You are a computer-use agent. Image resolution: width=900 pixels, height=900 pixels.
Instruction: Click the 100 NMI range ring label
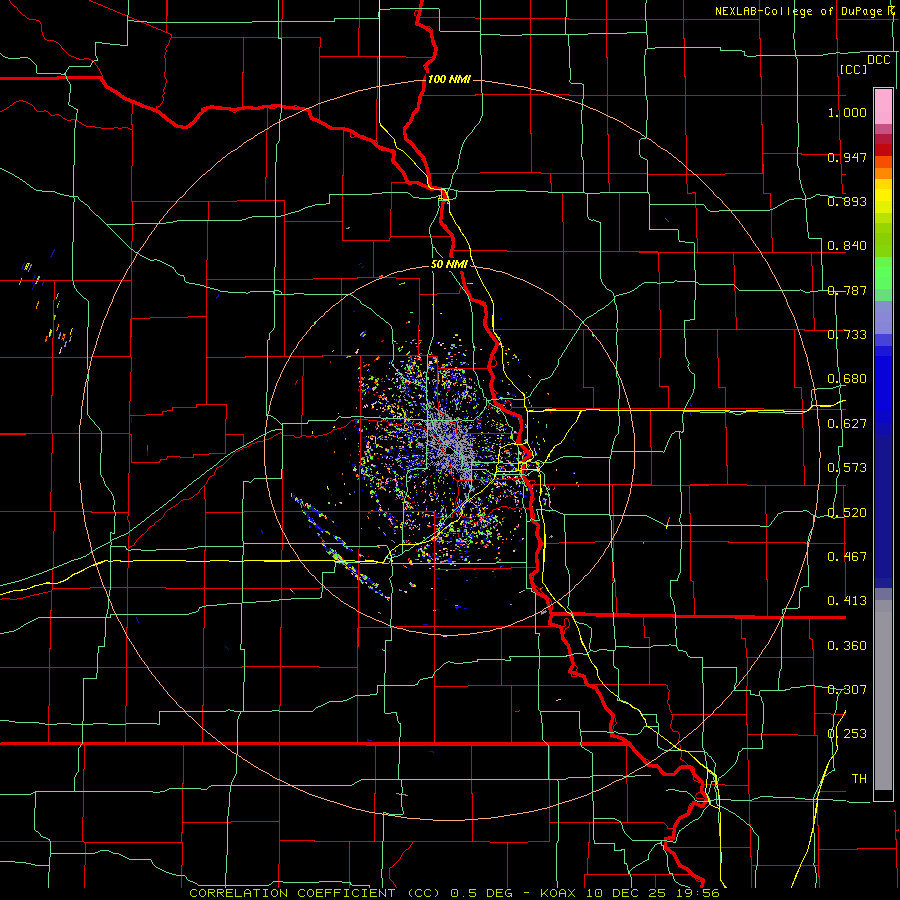pyautogui.click(x=449, y=79)
